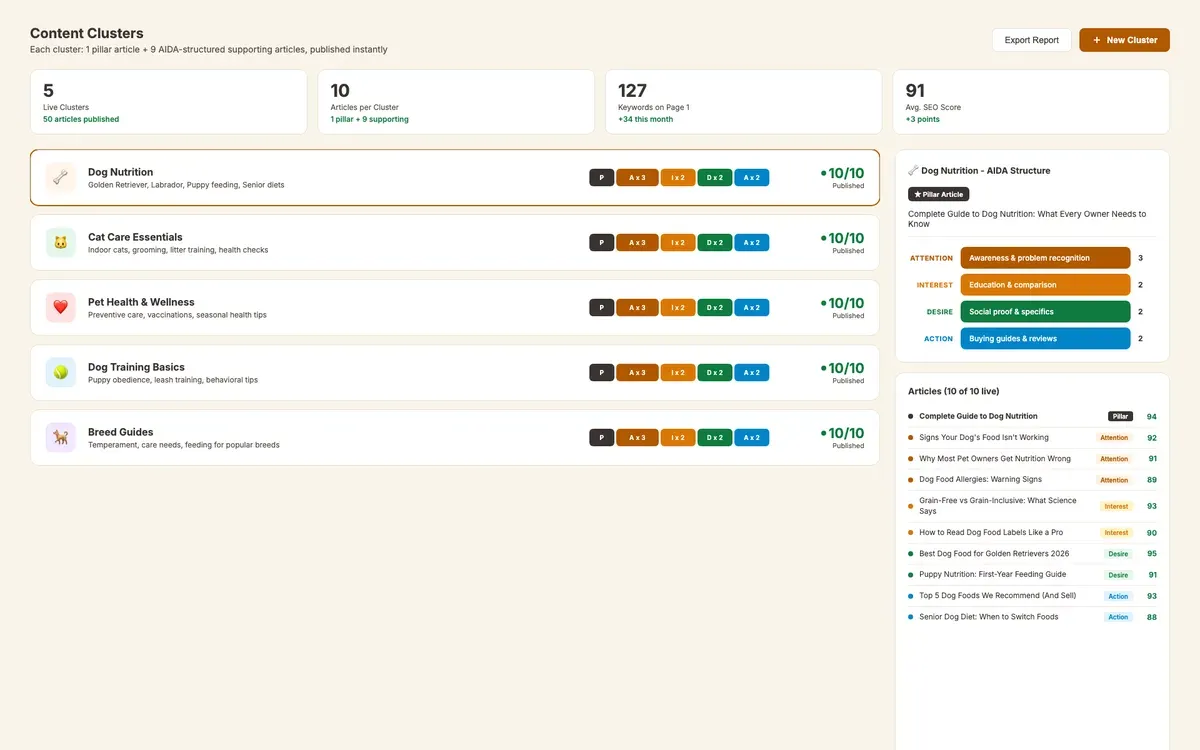Select the blue 'Buying guides & reviews' bar
This screenshot has width=1200, height=750.
(x=1044, y=339)
